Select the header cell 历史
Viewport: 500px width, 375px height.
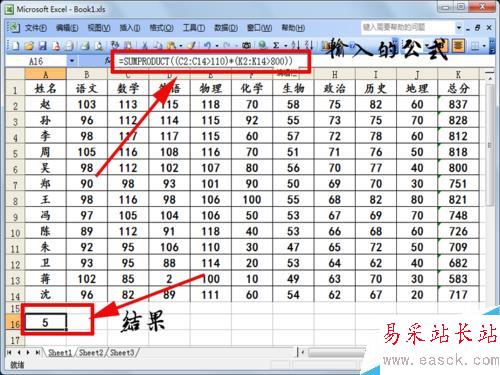coord(376,88)
